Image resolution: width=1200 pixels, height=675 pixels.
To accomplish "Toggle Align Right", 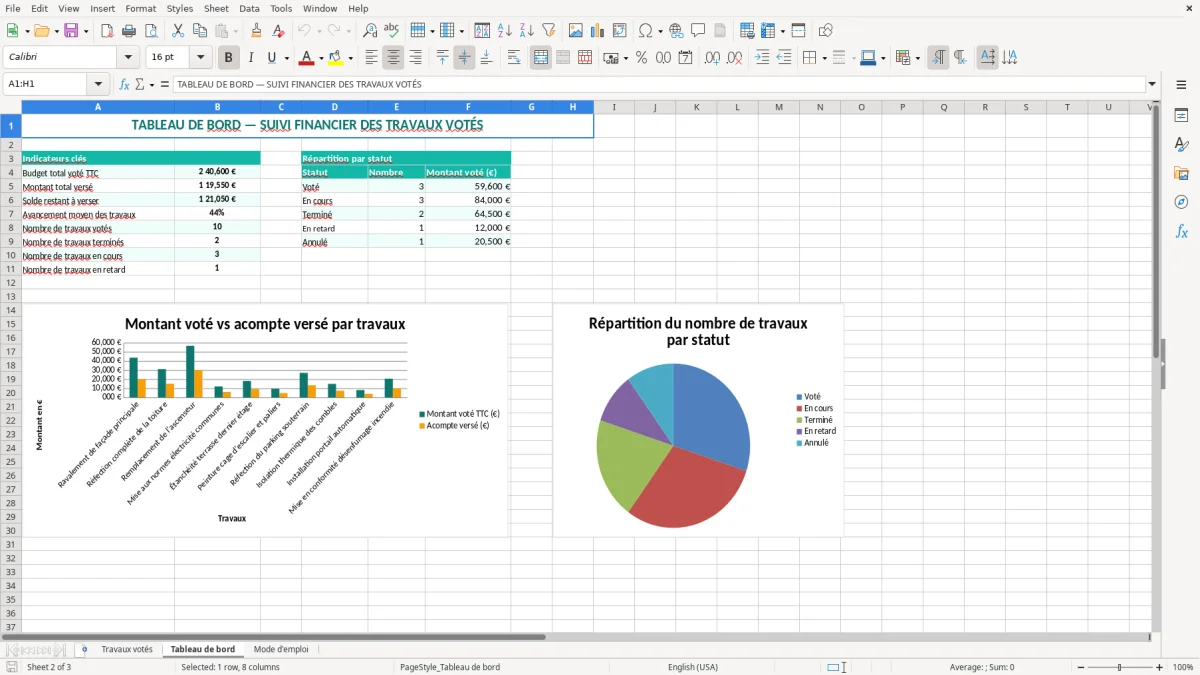I will (x=415, y=58).
